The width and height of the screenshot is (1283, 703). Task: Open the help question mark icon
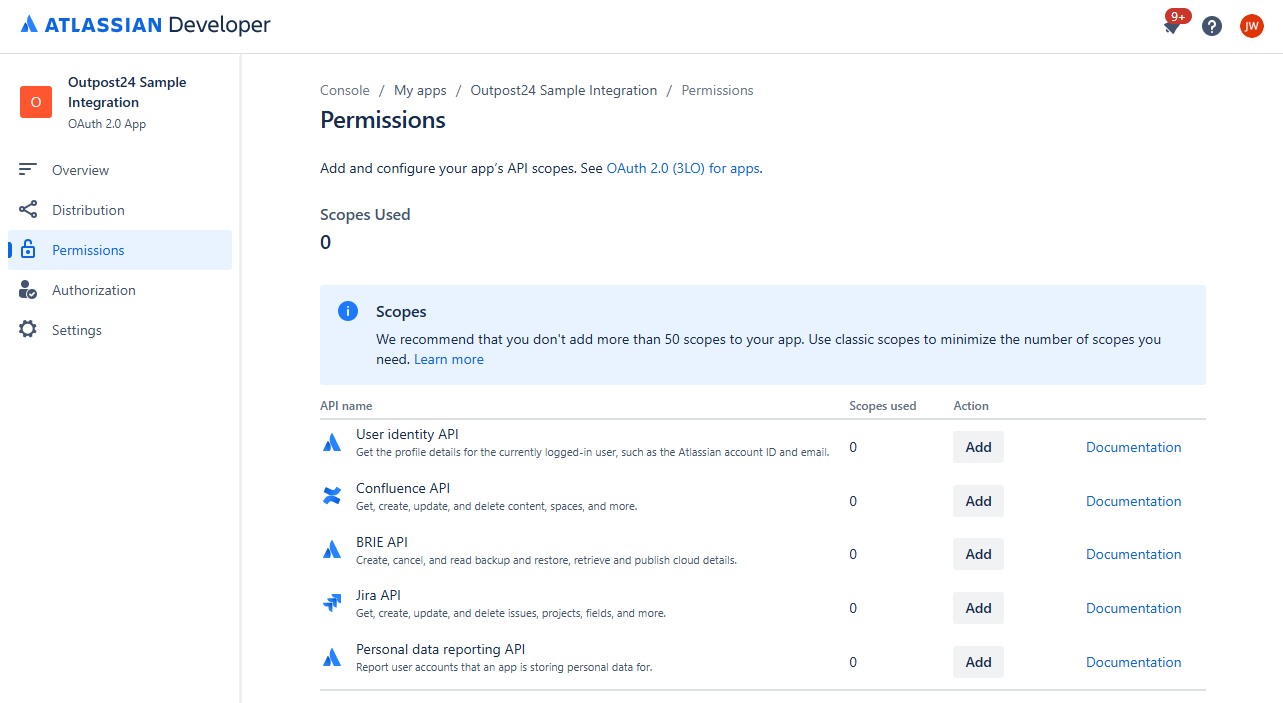pos(1212,26)
